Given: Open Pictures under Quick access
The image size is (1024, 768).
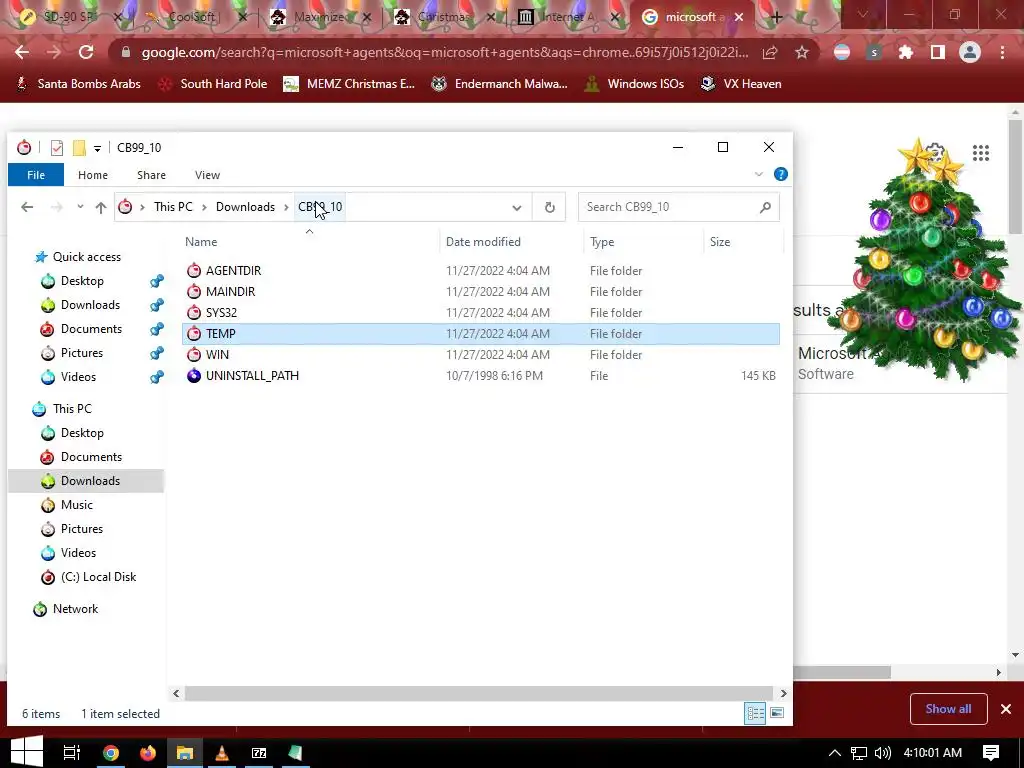Looking at the screenshot, I should tap(82, 353).
